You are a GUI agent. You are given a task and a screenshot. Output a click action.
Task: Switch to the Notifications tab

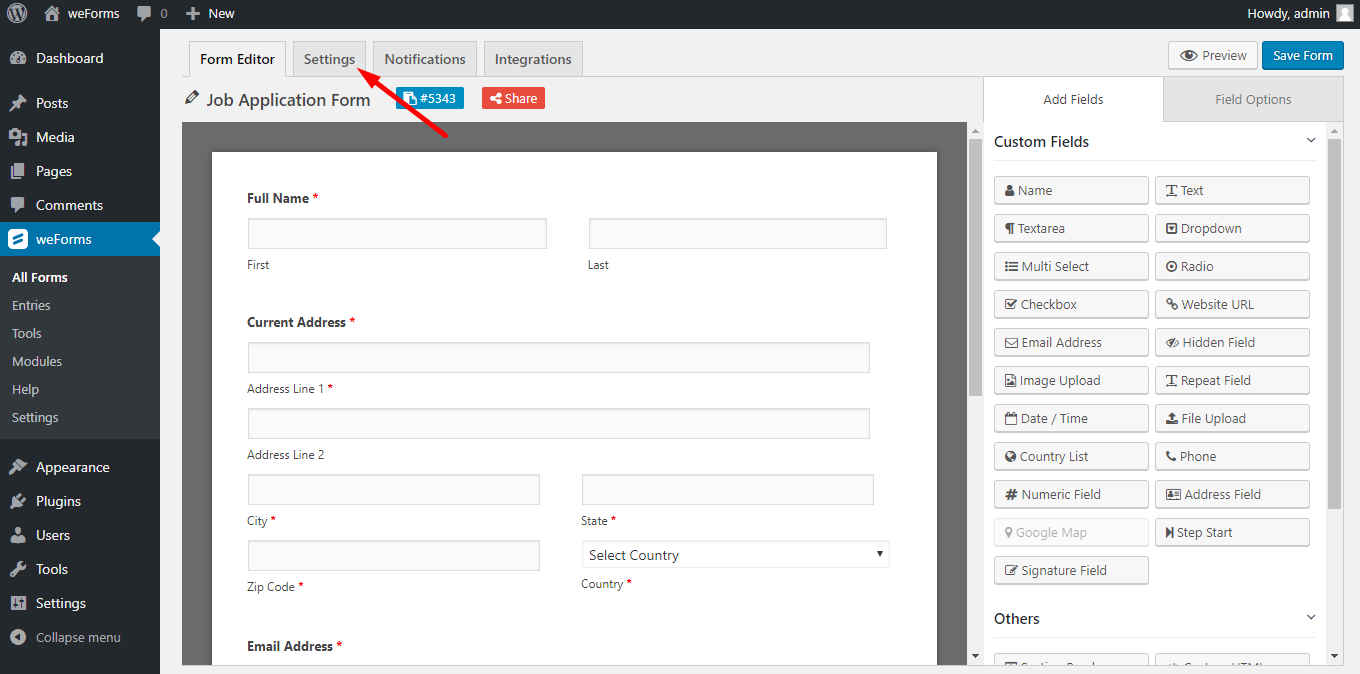point(424,58)
